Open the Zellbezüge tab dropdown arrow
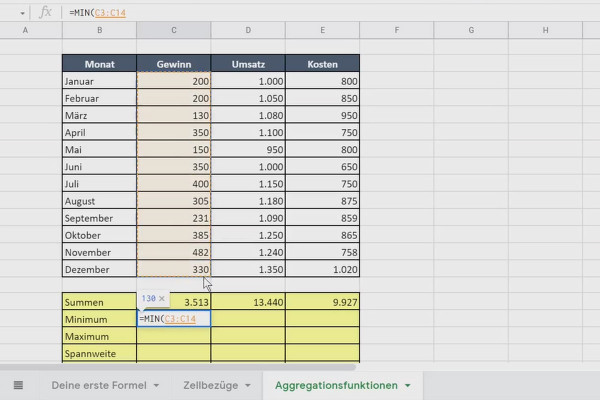 248,385
